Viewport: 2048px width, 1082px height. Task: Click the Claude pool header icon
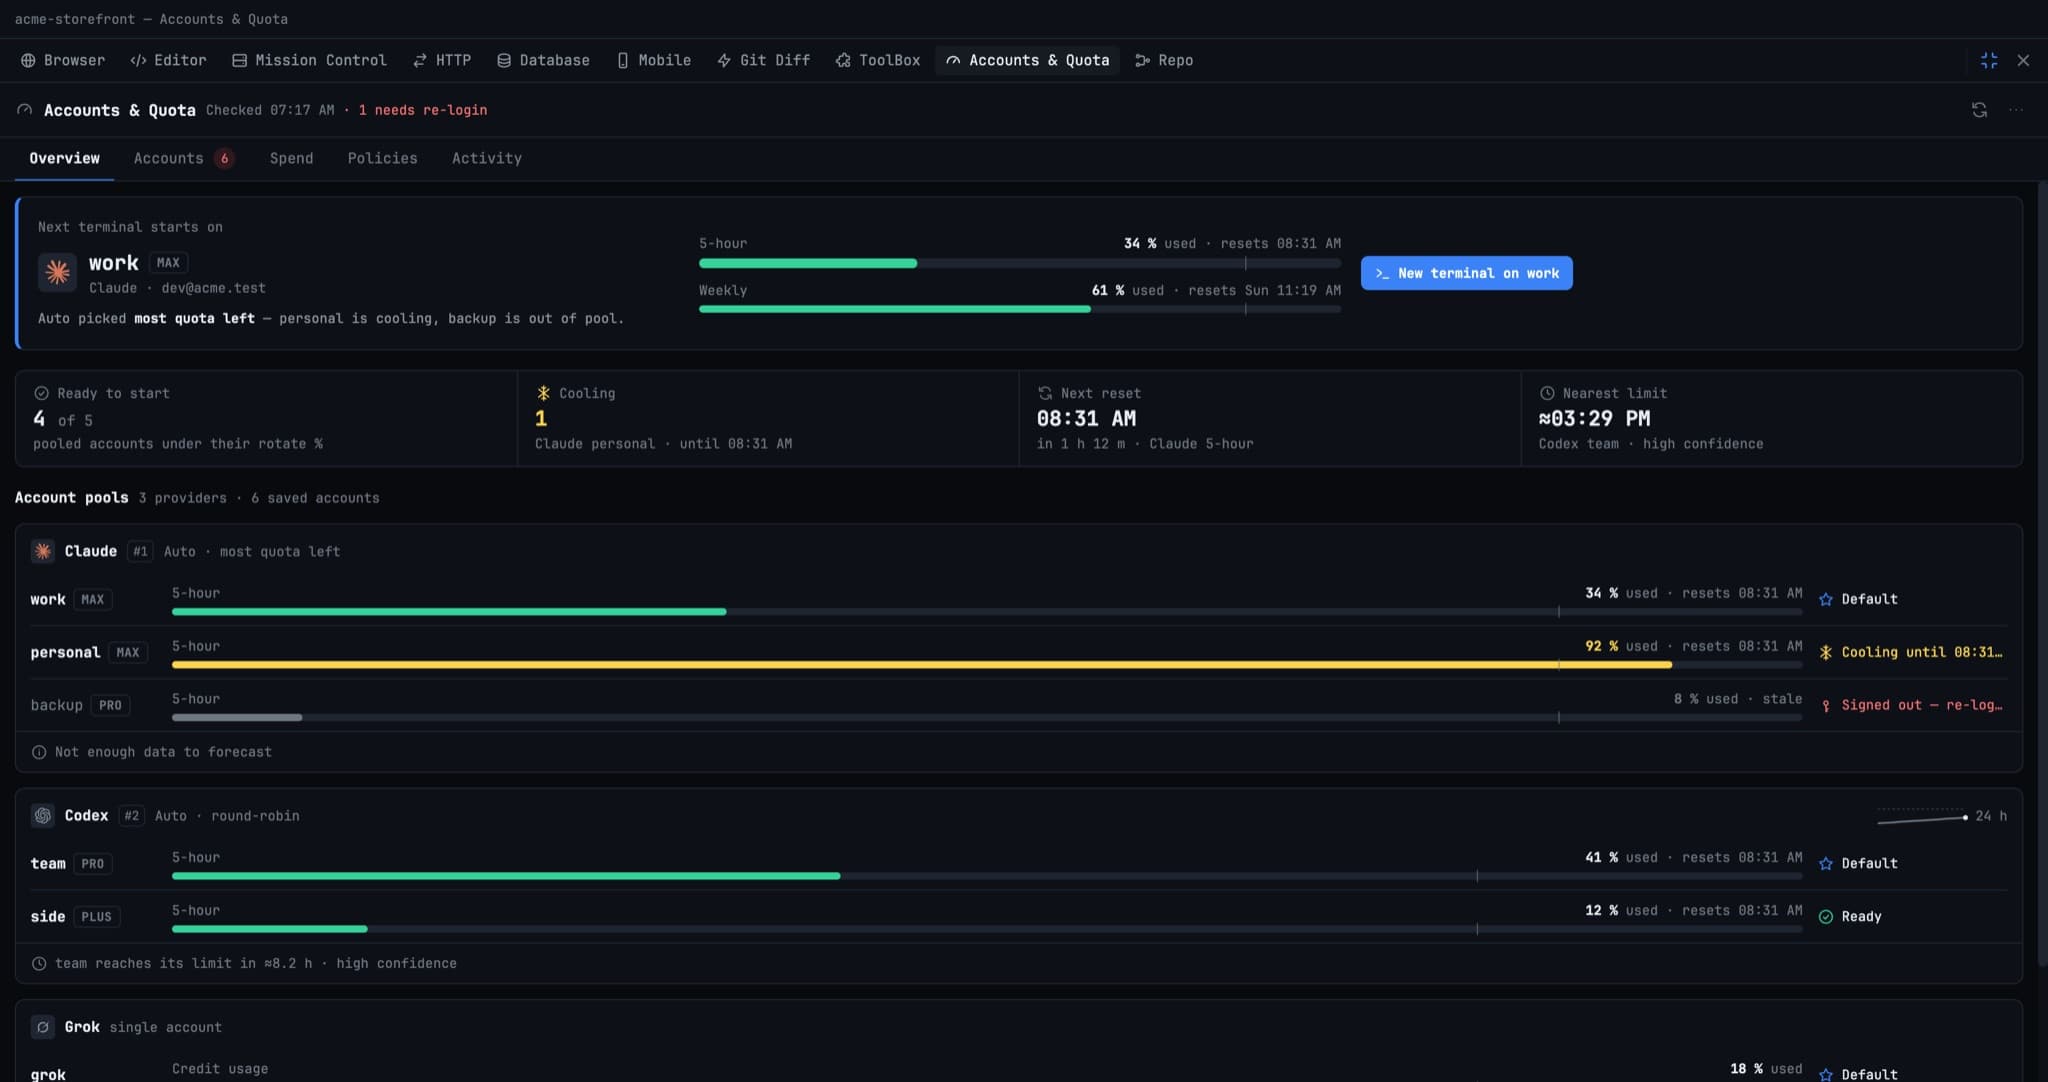coord(43,551)
